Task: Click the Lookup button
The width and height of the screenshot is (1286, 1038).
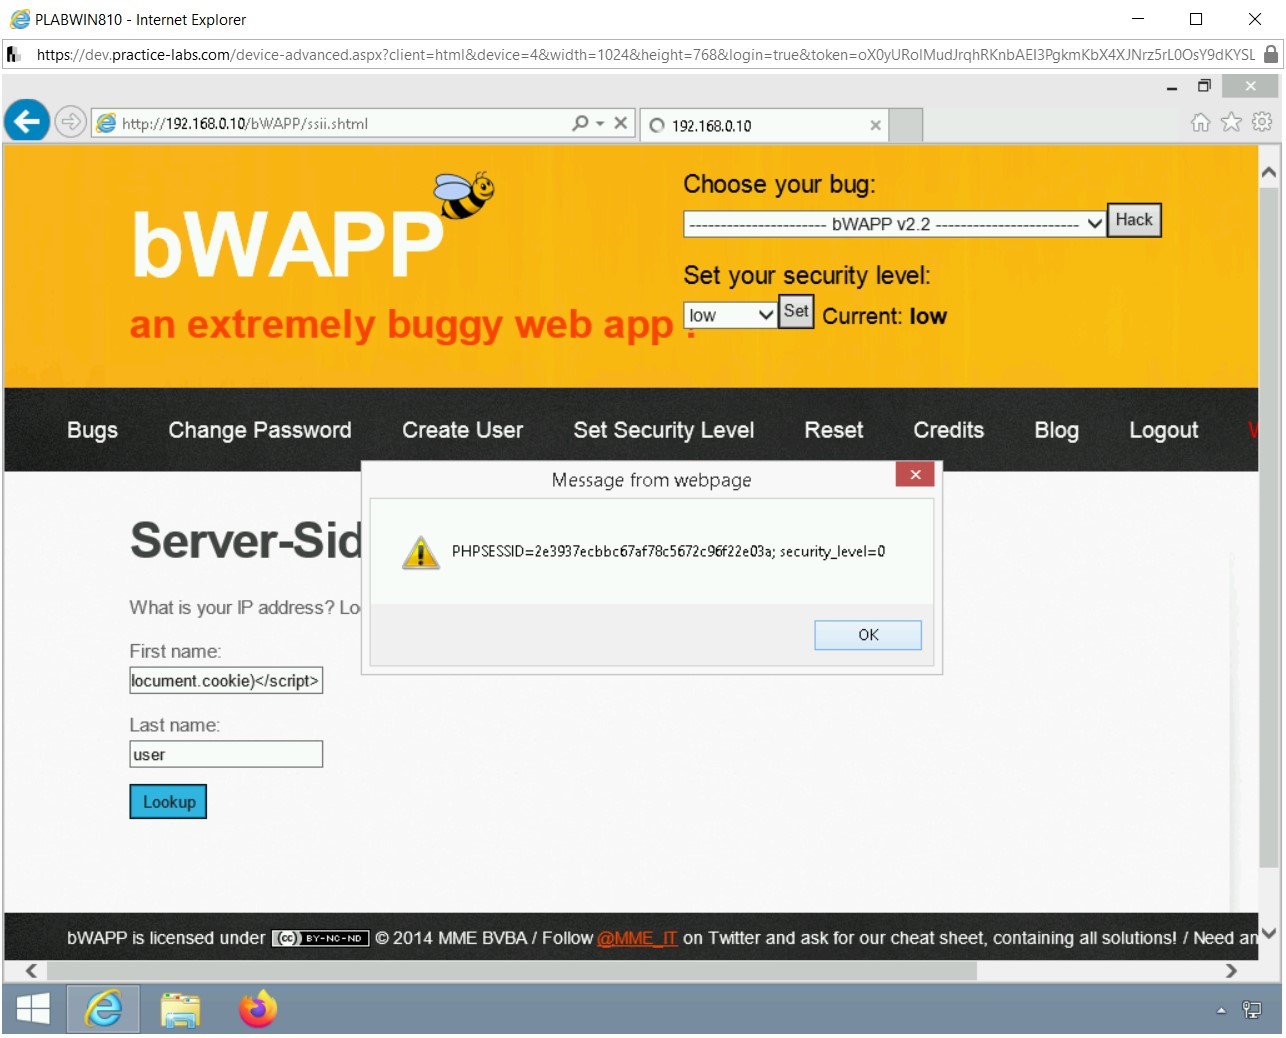Action: click(x=167, y=801)
